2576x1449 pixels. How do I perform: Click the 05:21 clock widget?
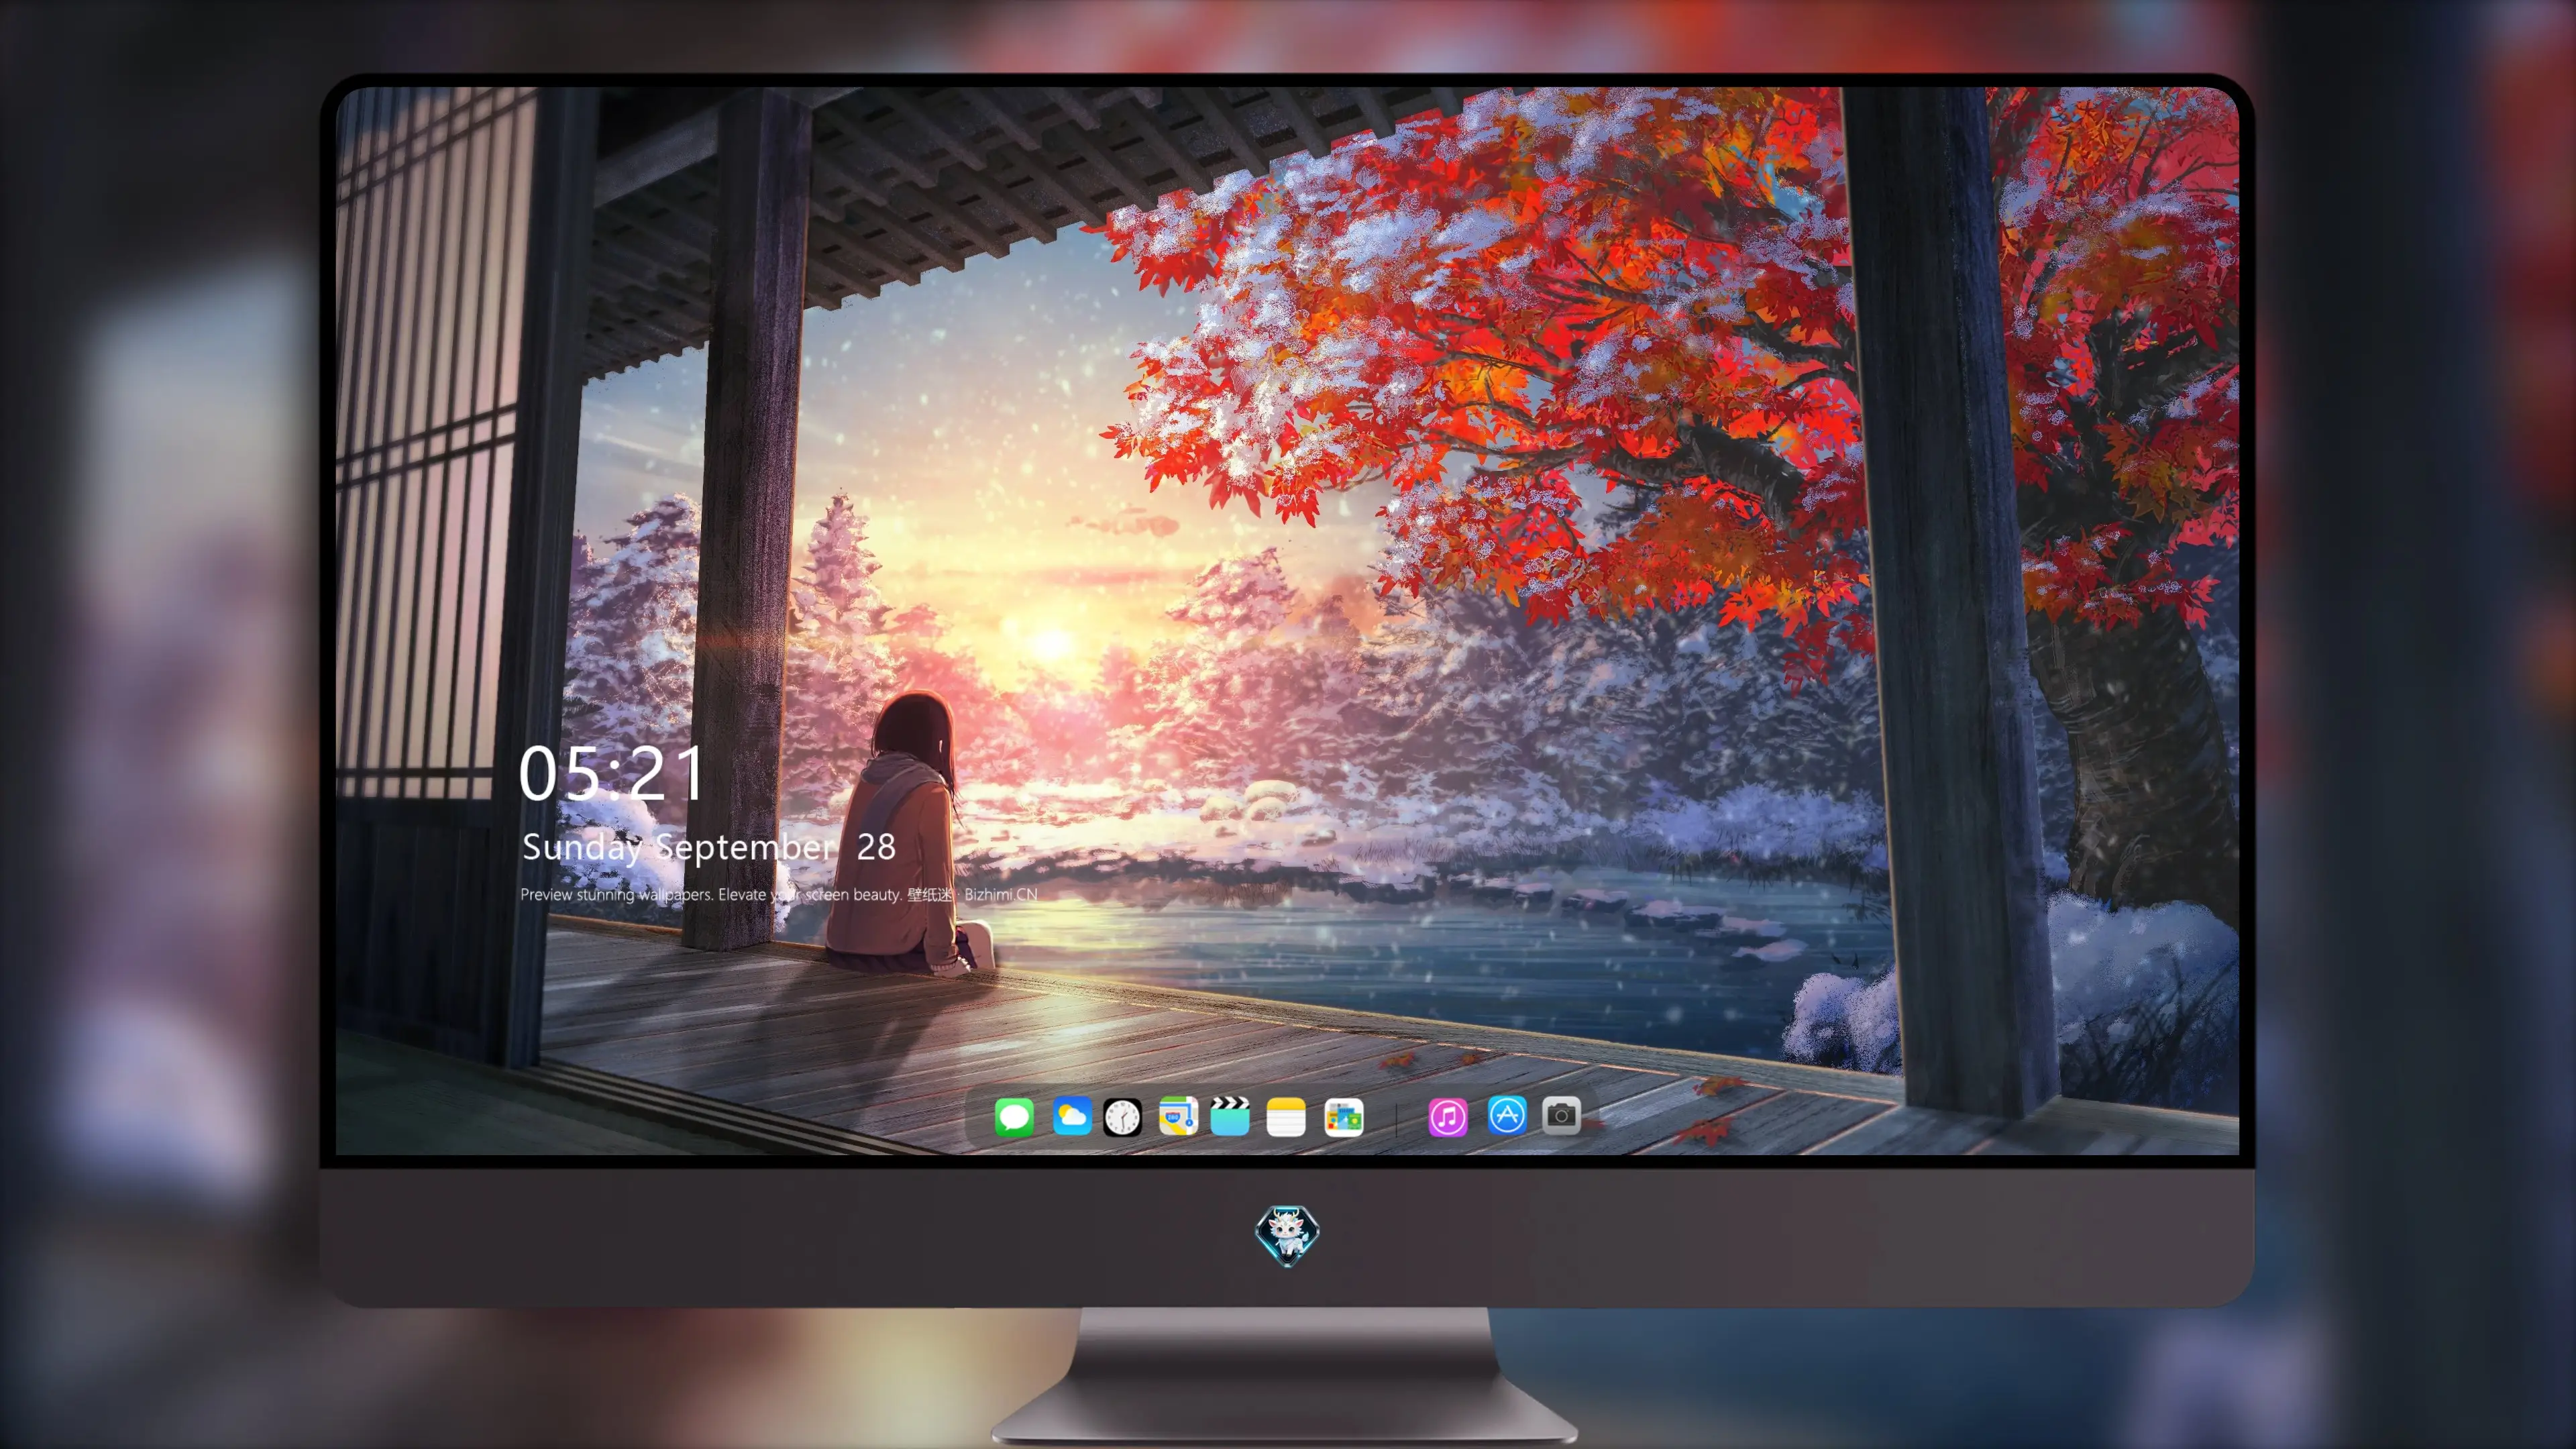(612, 773)
